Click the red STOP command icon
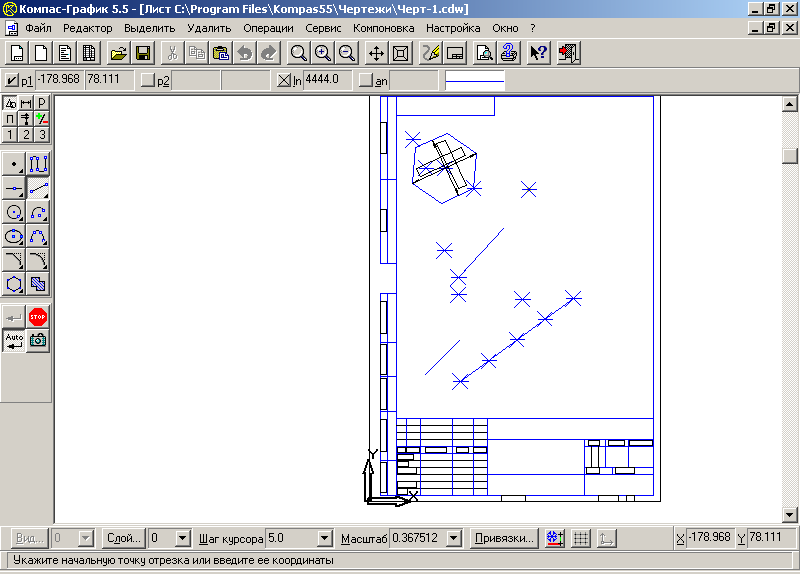The height and width of the screenshot is (574, 800). (38, 317)
